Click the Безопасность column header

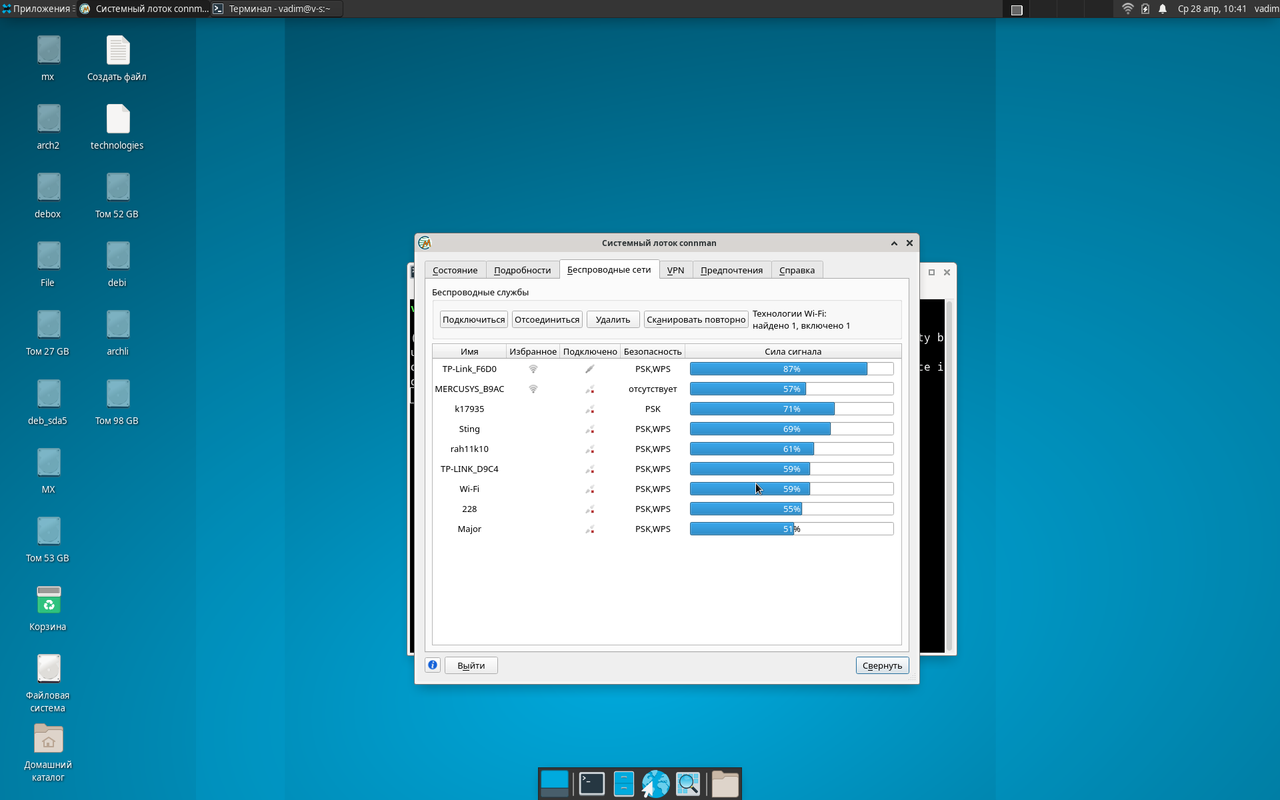click(x=652, y=351)
